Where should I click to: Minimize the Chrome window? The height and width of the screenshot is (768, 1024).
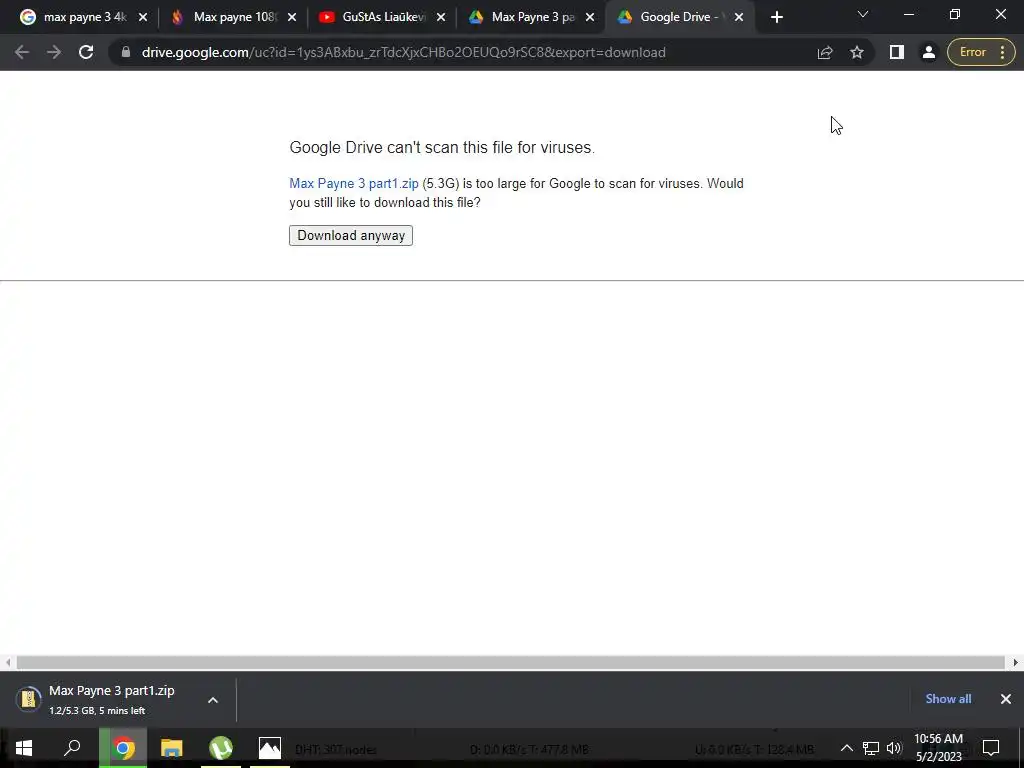908,14
